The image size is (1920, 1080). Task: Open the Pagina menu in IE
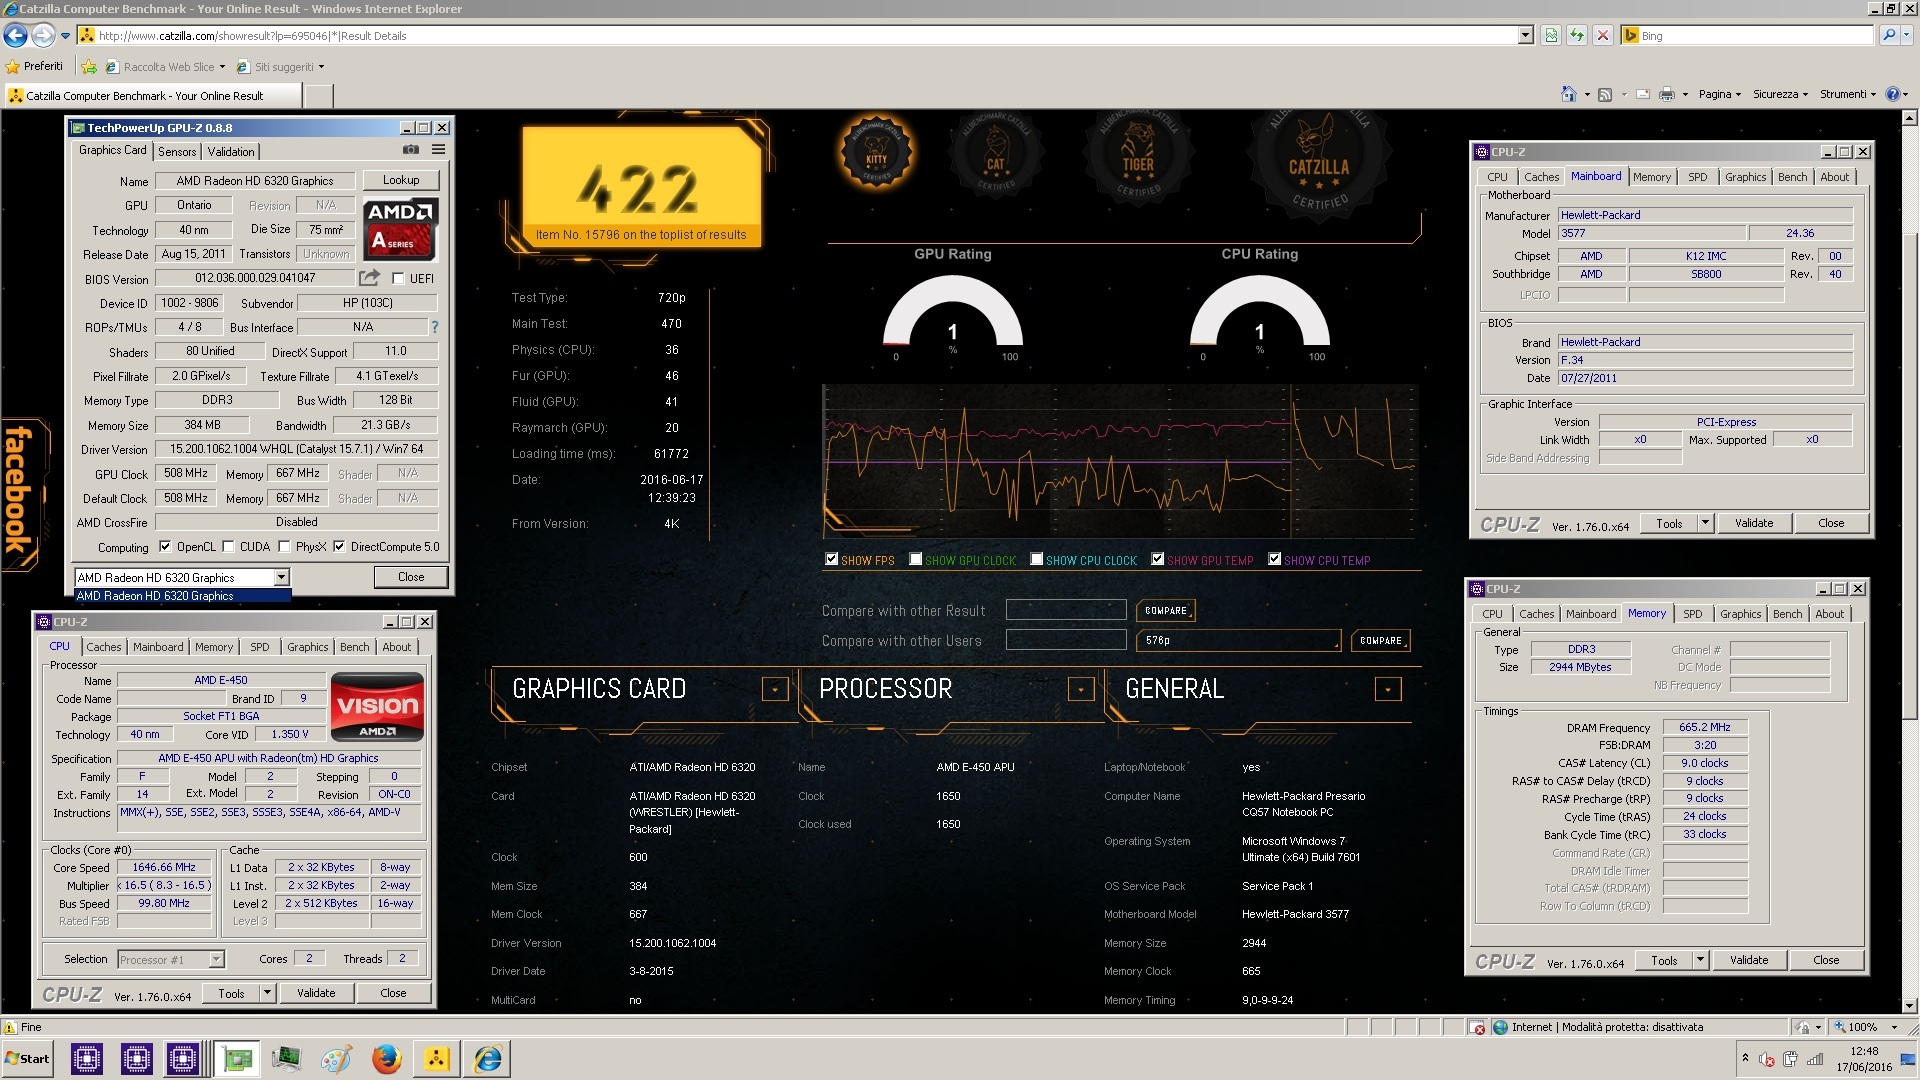[1719, 94]
